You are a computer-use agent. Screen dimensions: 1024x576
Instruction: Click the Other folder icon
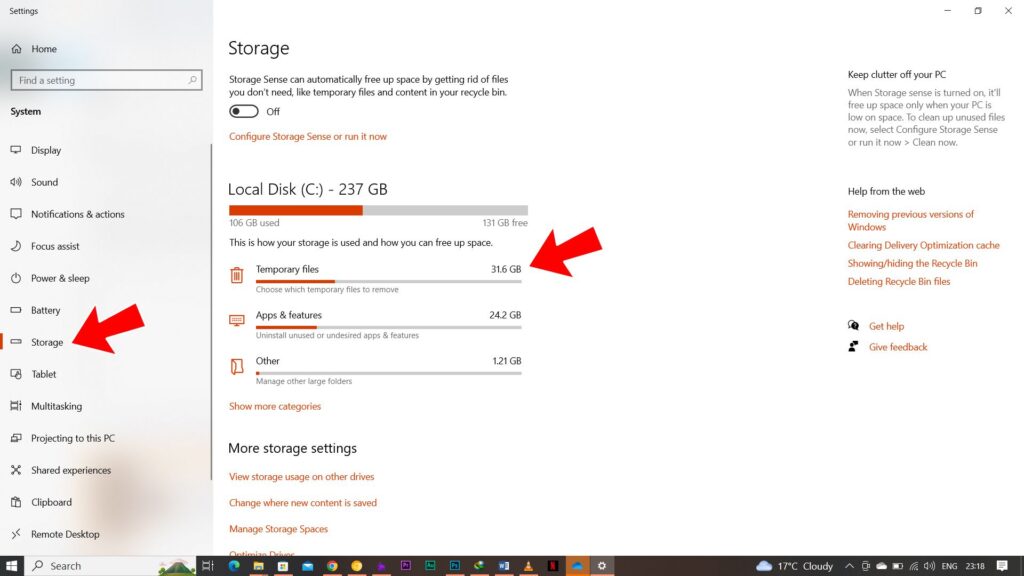[236, 366]
